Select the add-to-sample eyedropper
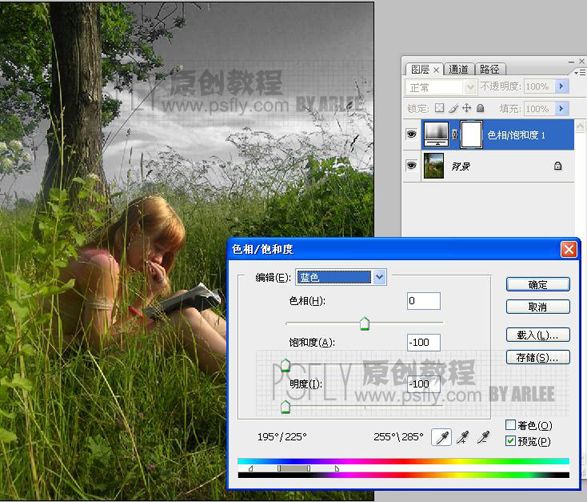 (463, 437)
